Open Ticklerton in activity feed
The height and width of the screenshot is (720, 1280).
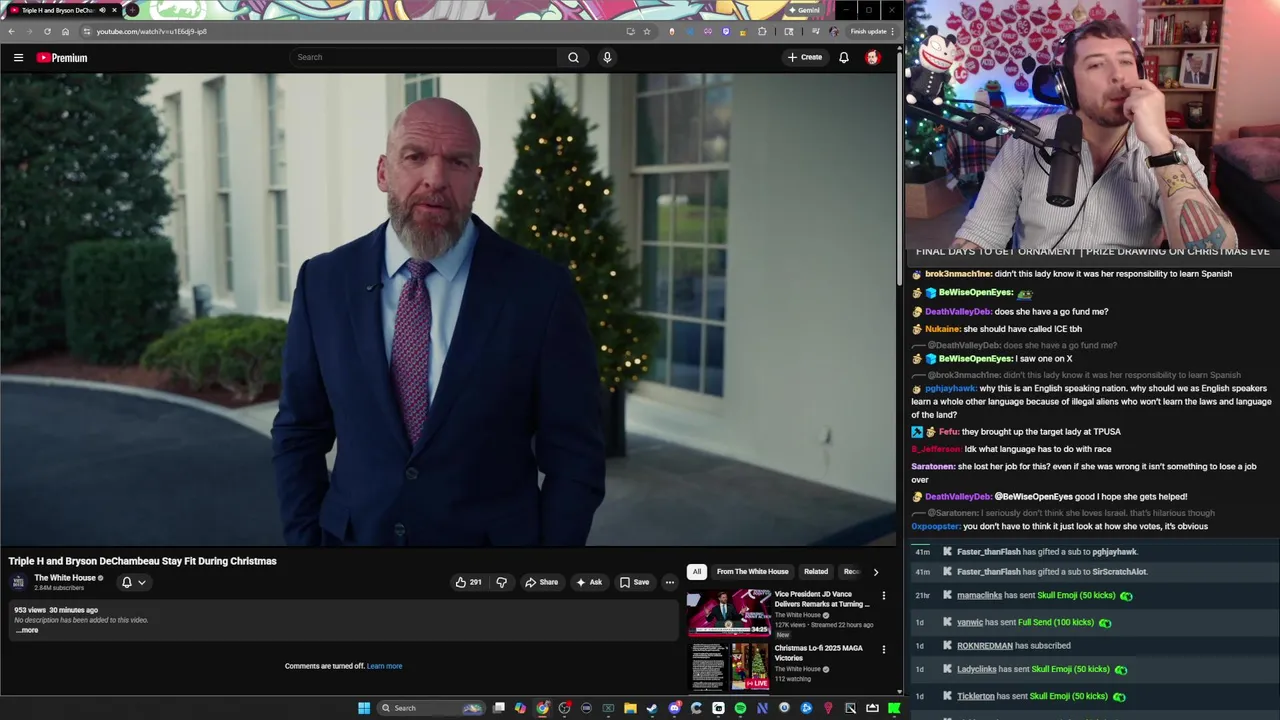976,696
